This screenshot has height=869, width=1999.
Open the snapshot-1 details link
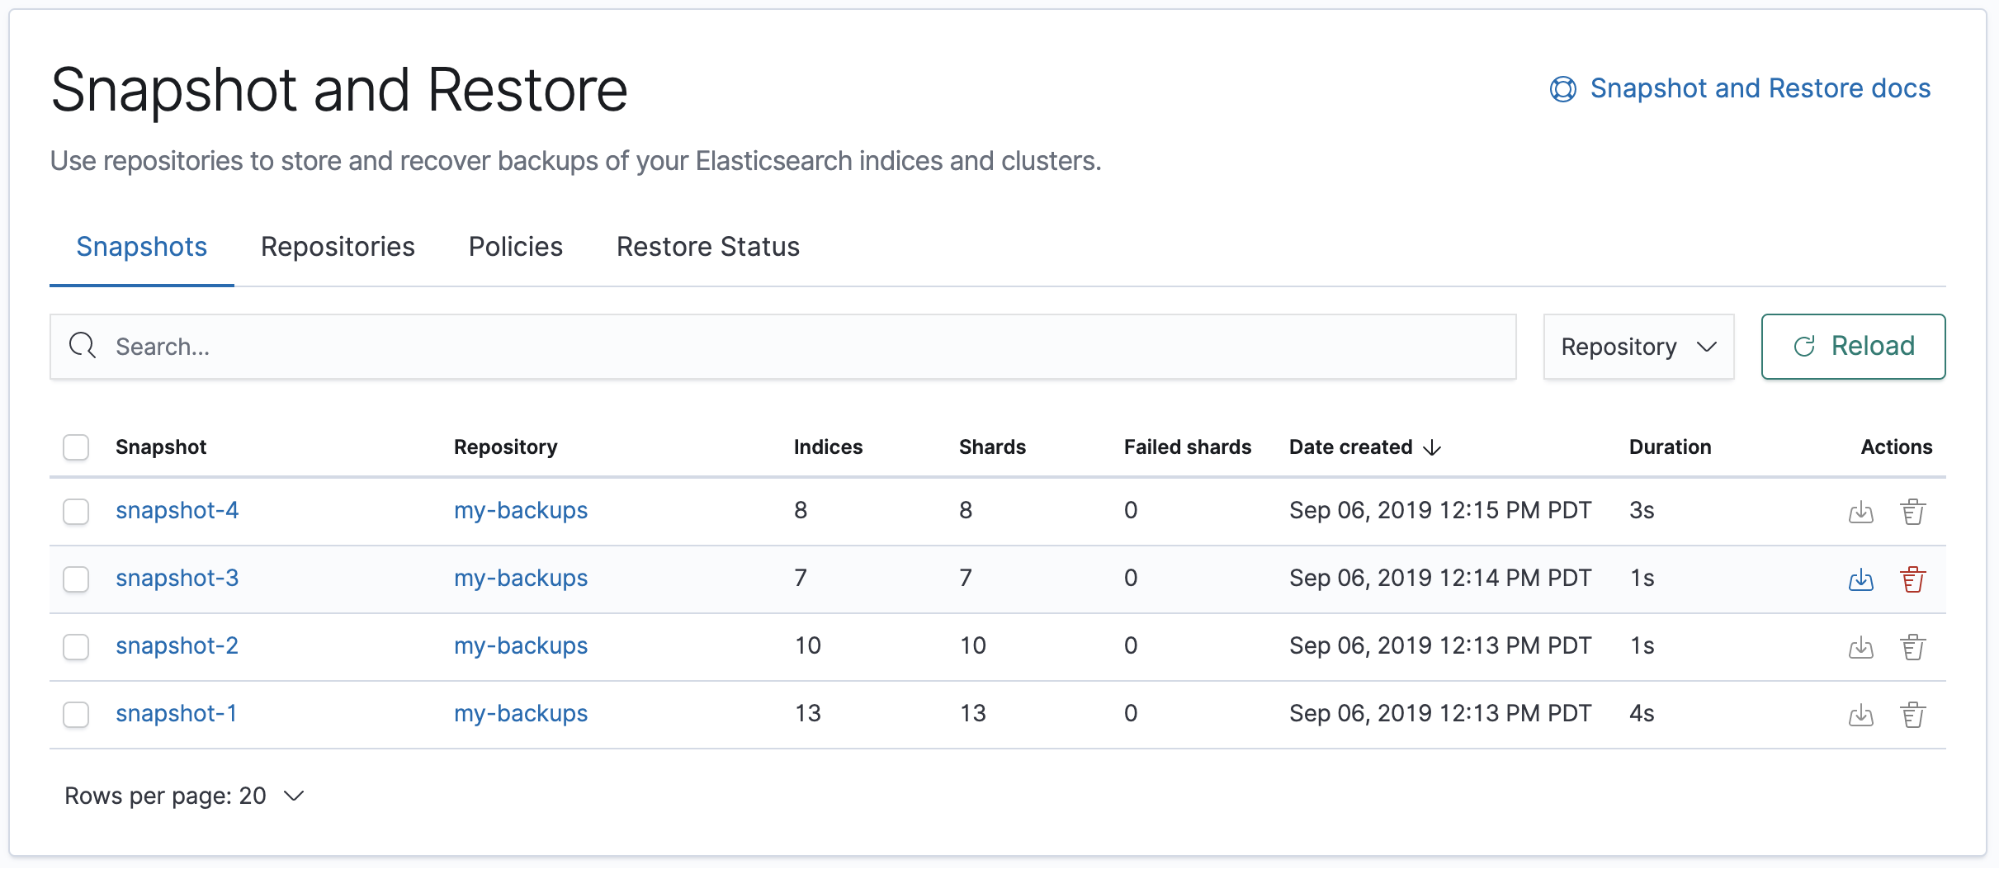(176, 714)
